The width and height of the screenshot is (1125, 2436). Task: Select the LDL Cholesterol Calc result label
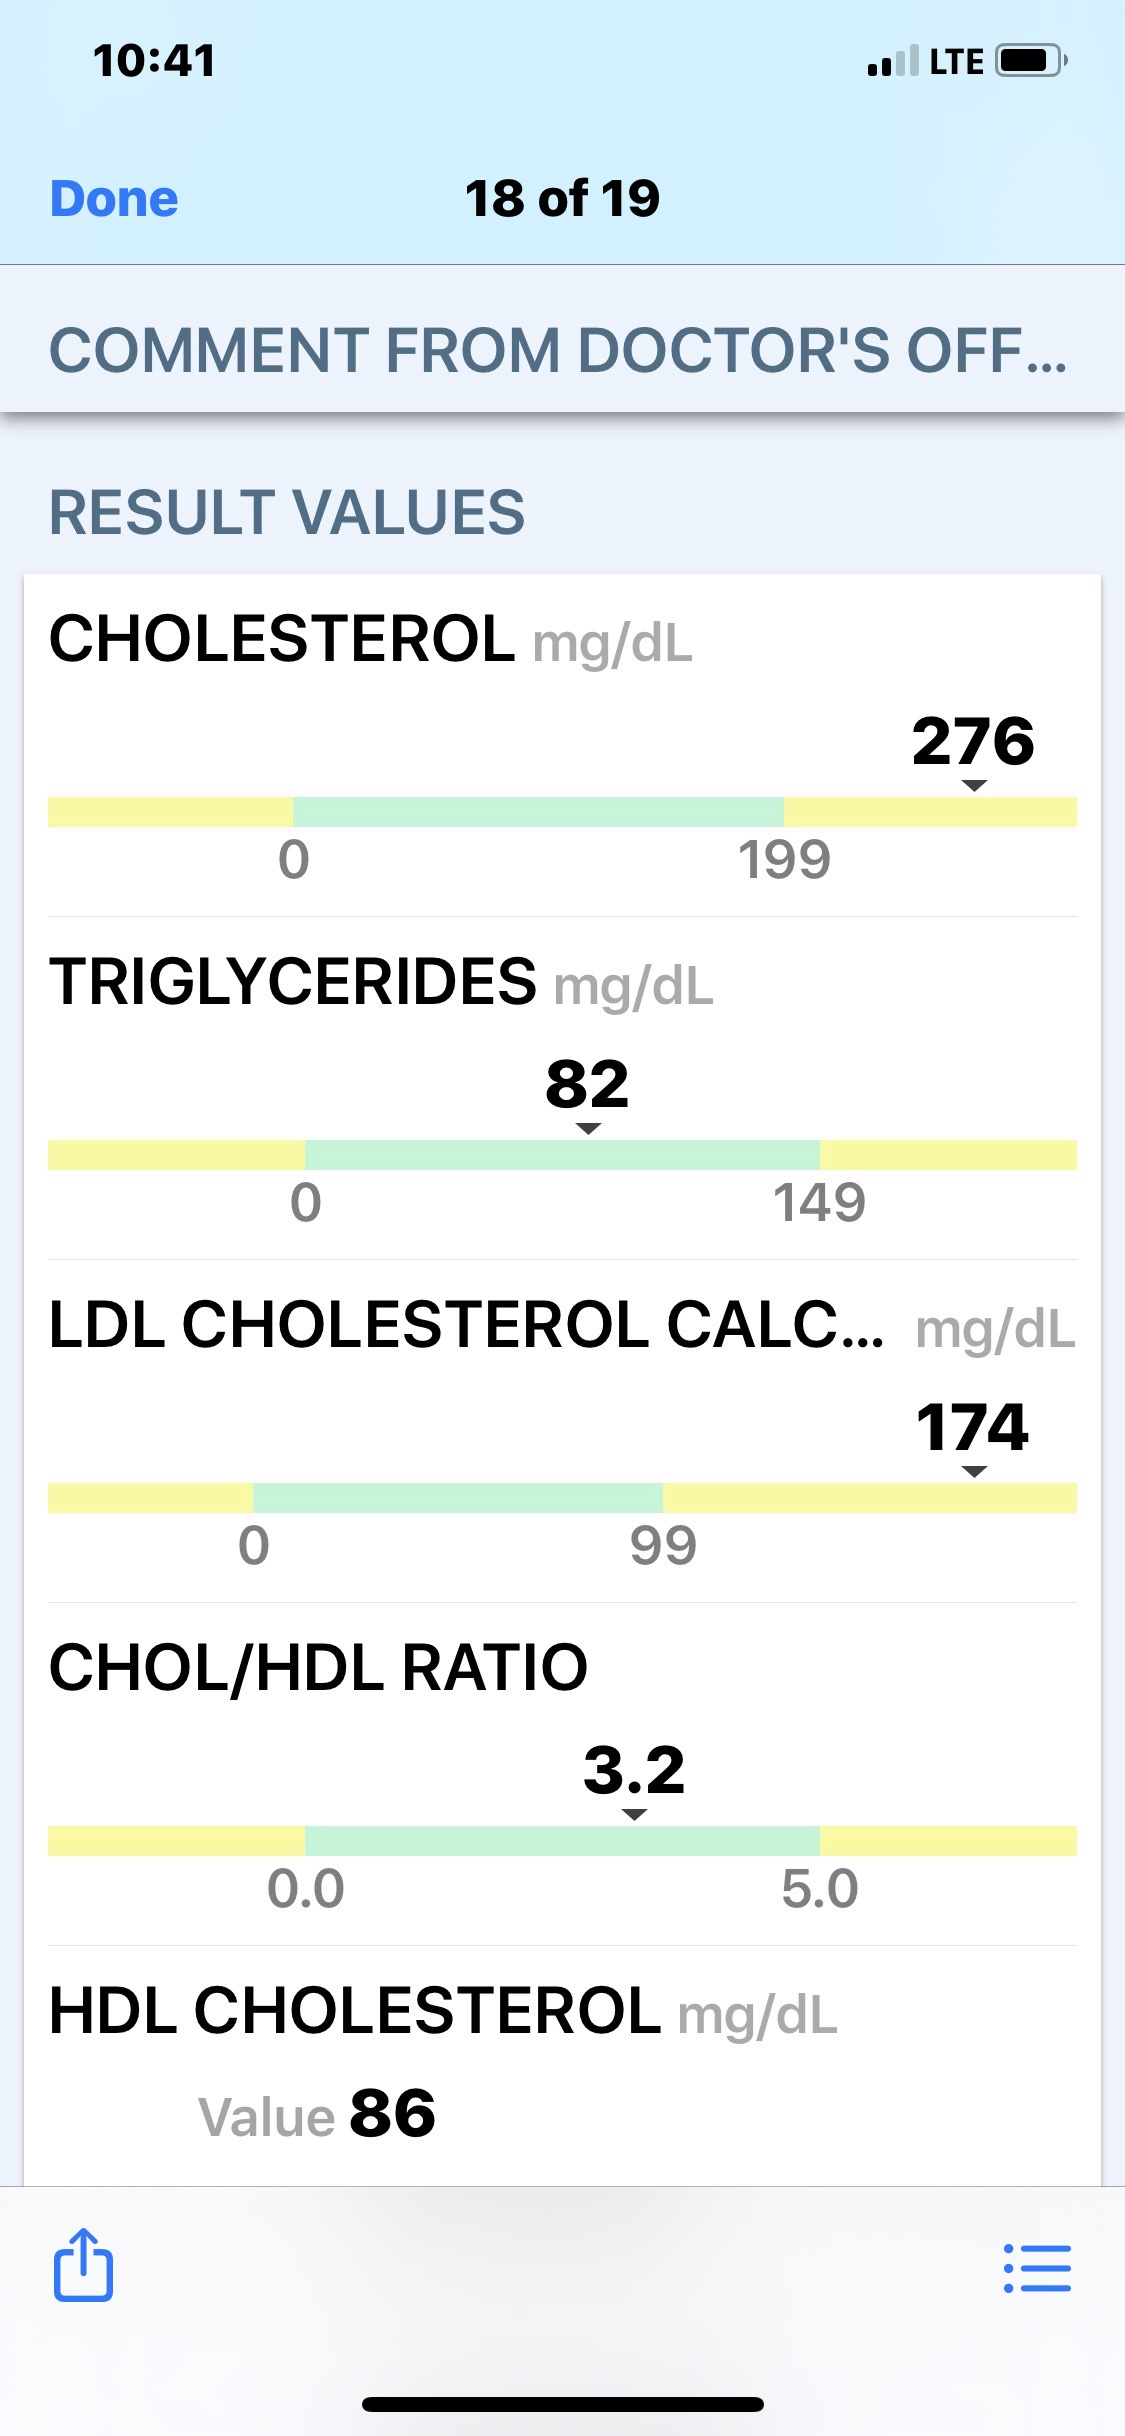(466, 1326)
